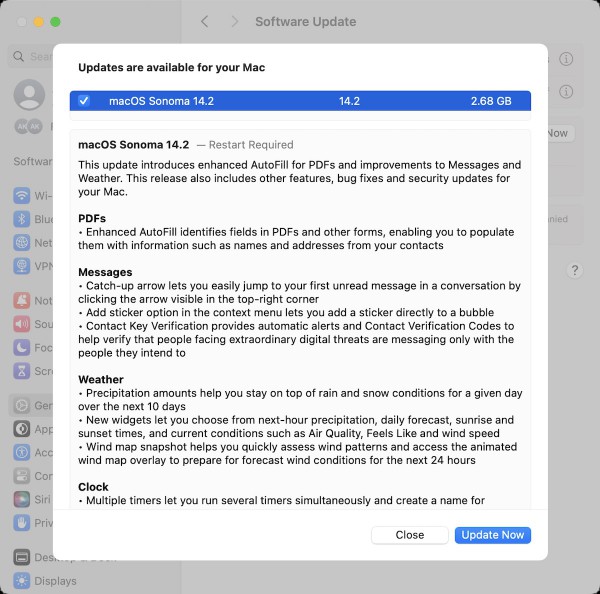The image size is (600, 594).
Task: Click the Clock section heading
Action: pyautogui.click(x=93, y=487)
